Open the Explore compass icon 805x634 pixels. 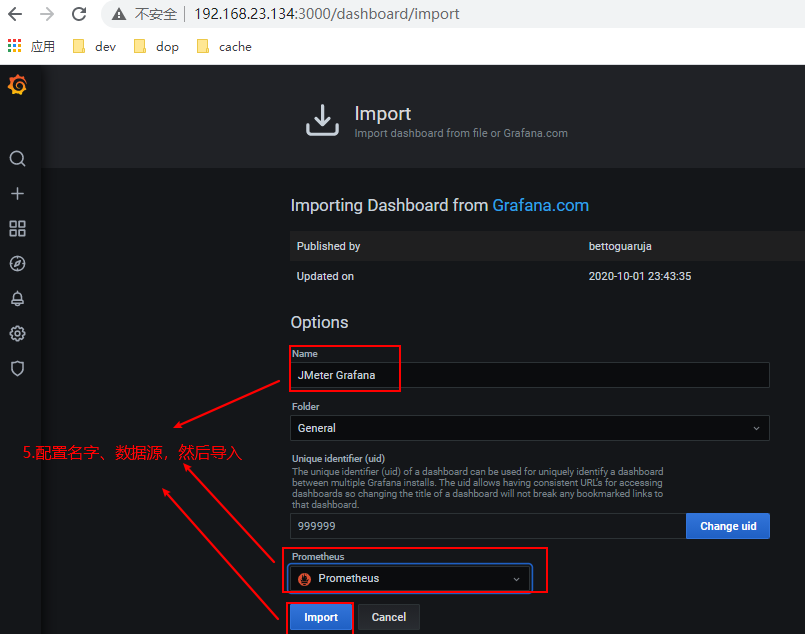[17, 263]
